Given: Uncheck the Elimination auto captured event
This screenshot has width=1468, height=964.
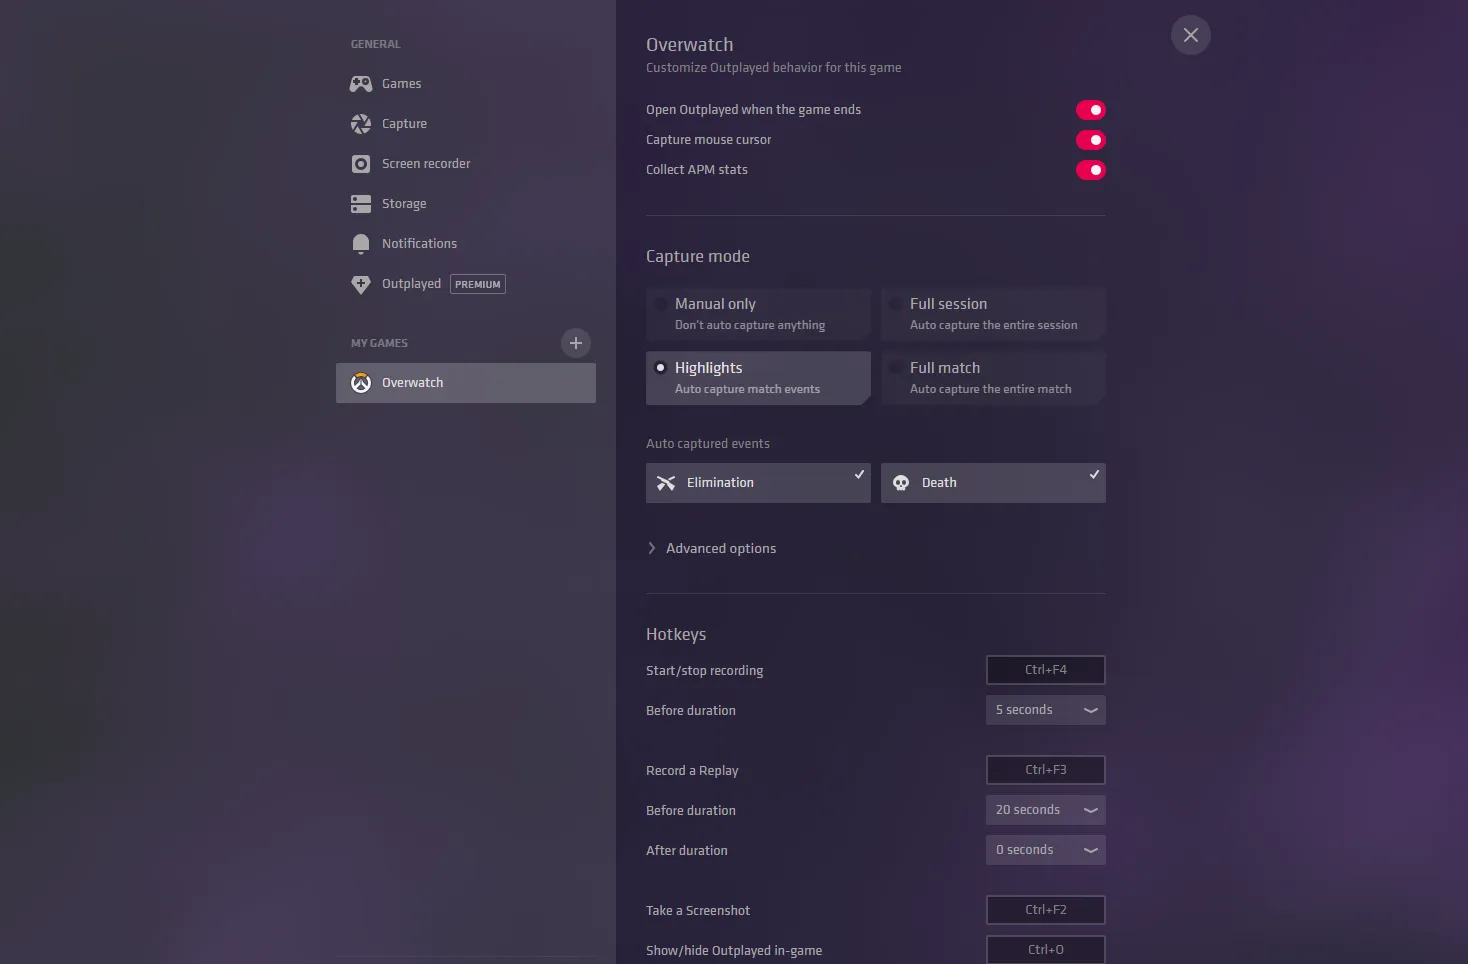Looking at the screenshot, I should [758, 483].
